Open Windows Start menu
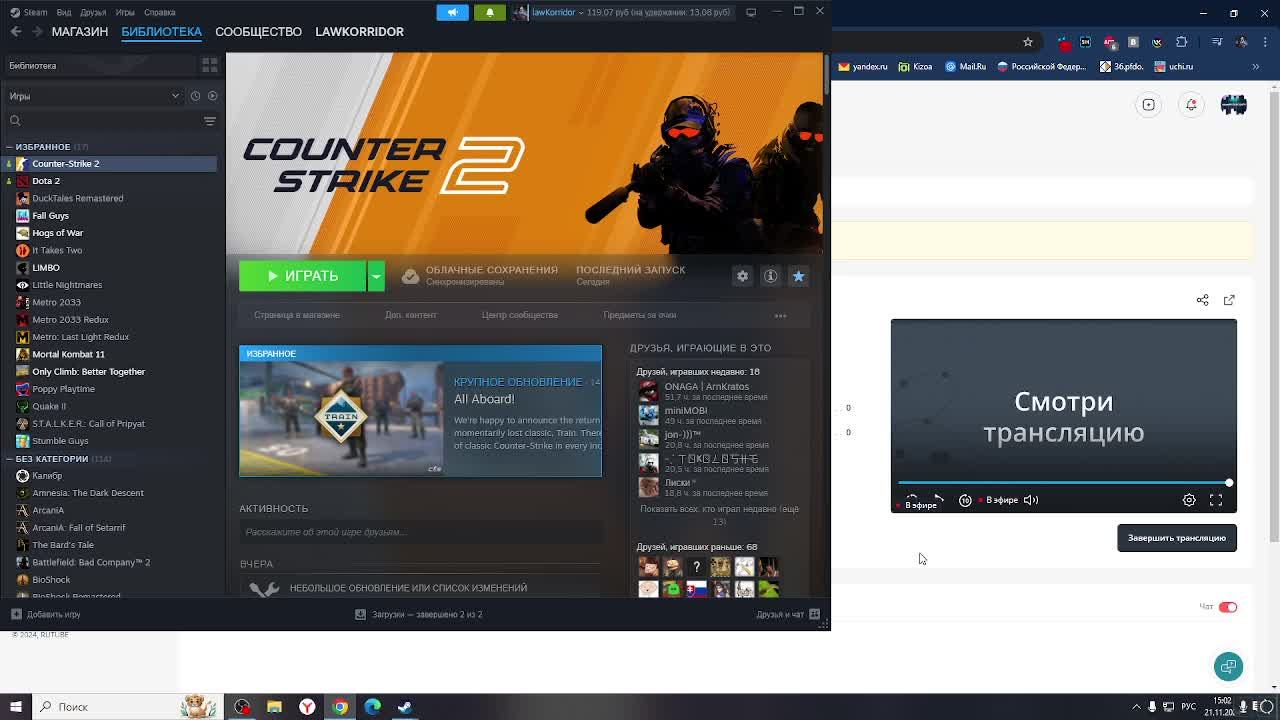The image size is (1280, 720). pyautogui.click(x=15, y=707)
